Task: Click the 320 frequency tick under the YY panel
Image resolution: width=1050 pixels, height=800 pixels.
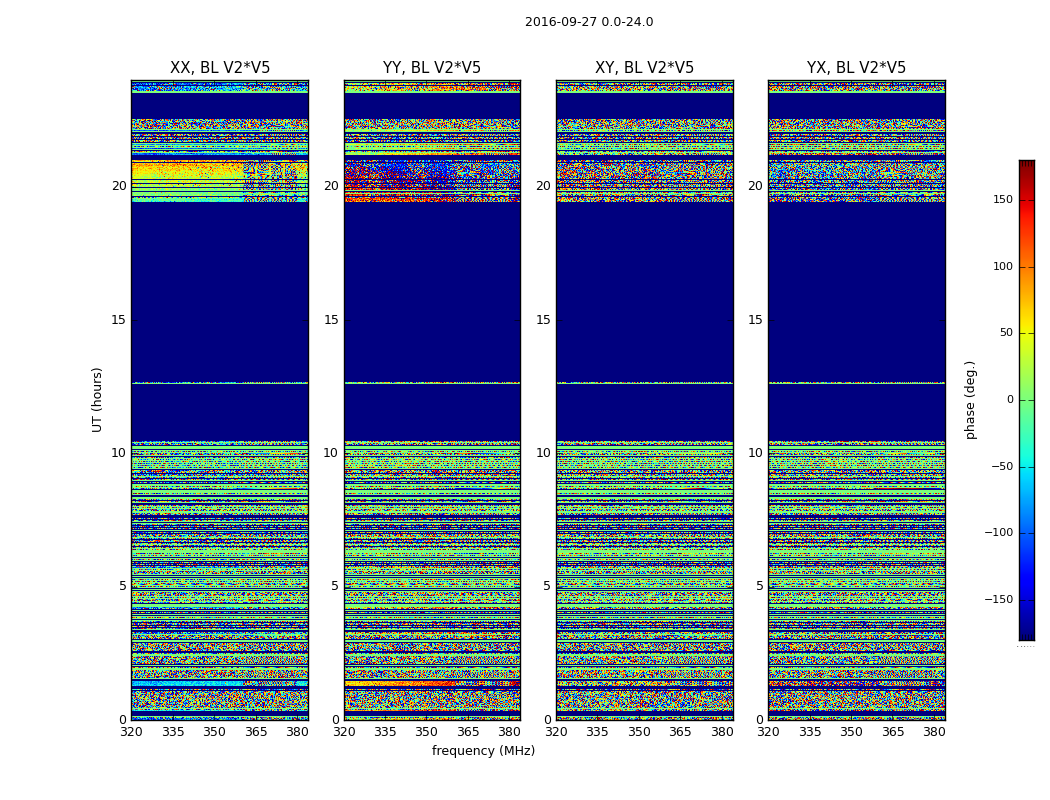Action: click(344, 732)
